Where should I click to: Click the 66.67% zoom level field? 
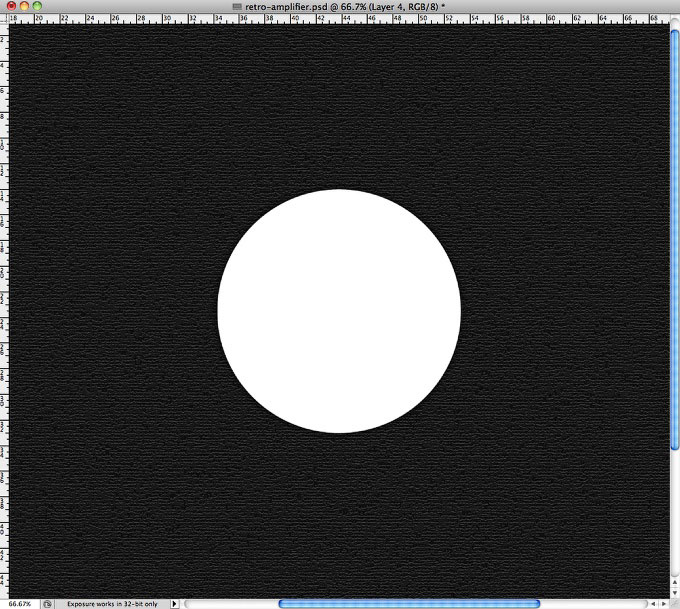tap(20, 604)
